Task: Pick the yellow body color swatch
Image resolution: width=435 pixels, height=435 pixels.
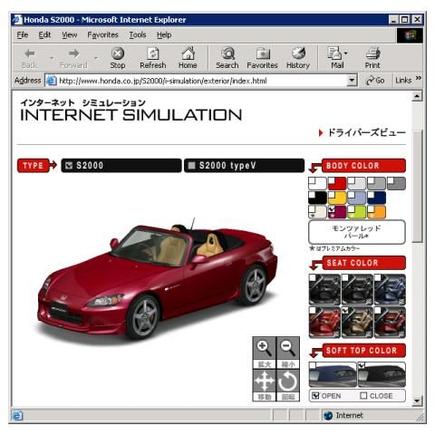Action: (x=337, y=198)
